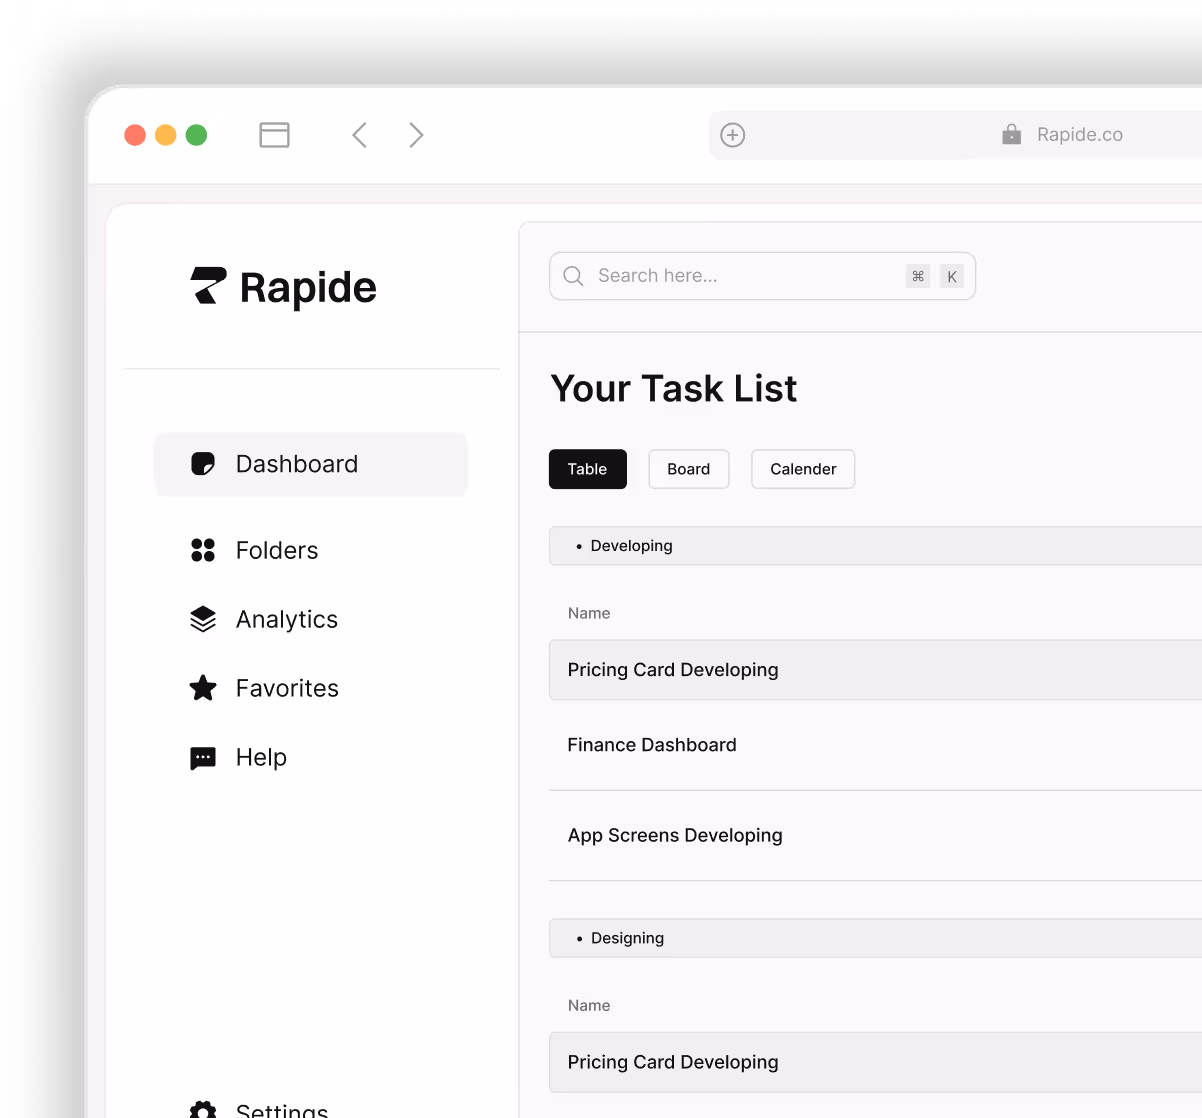This screenshot has width=1202, height=1118.
Task: Select the App Screens Developing task row
Action: click(675, 835)
